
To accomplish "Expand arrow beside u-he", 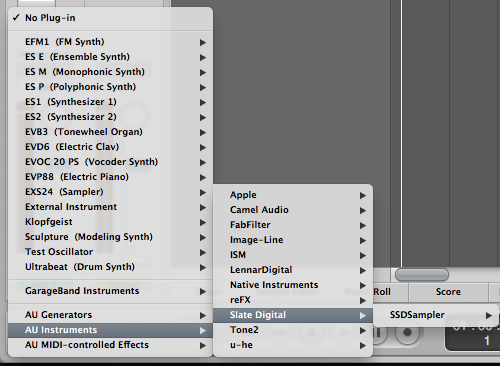I will (x=363, y=346).
